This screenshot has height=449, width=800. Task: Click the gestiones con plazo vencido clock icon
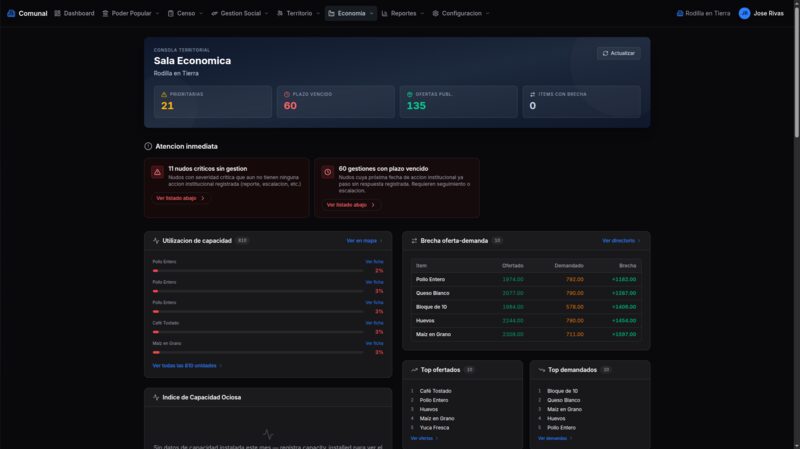tap(328, 172)
